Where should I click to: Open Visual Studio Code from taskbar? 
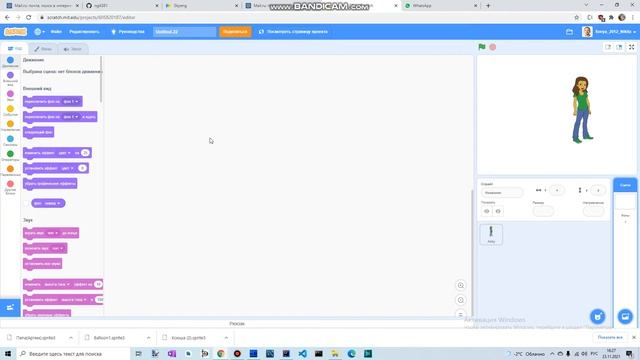[x=302, y=353]
